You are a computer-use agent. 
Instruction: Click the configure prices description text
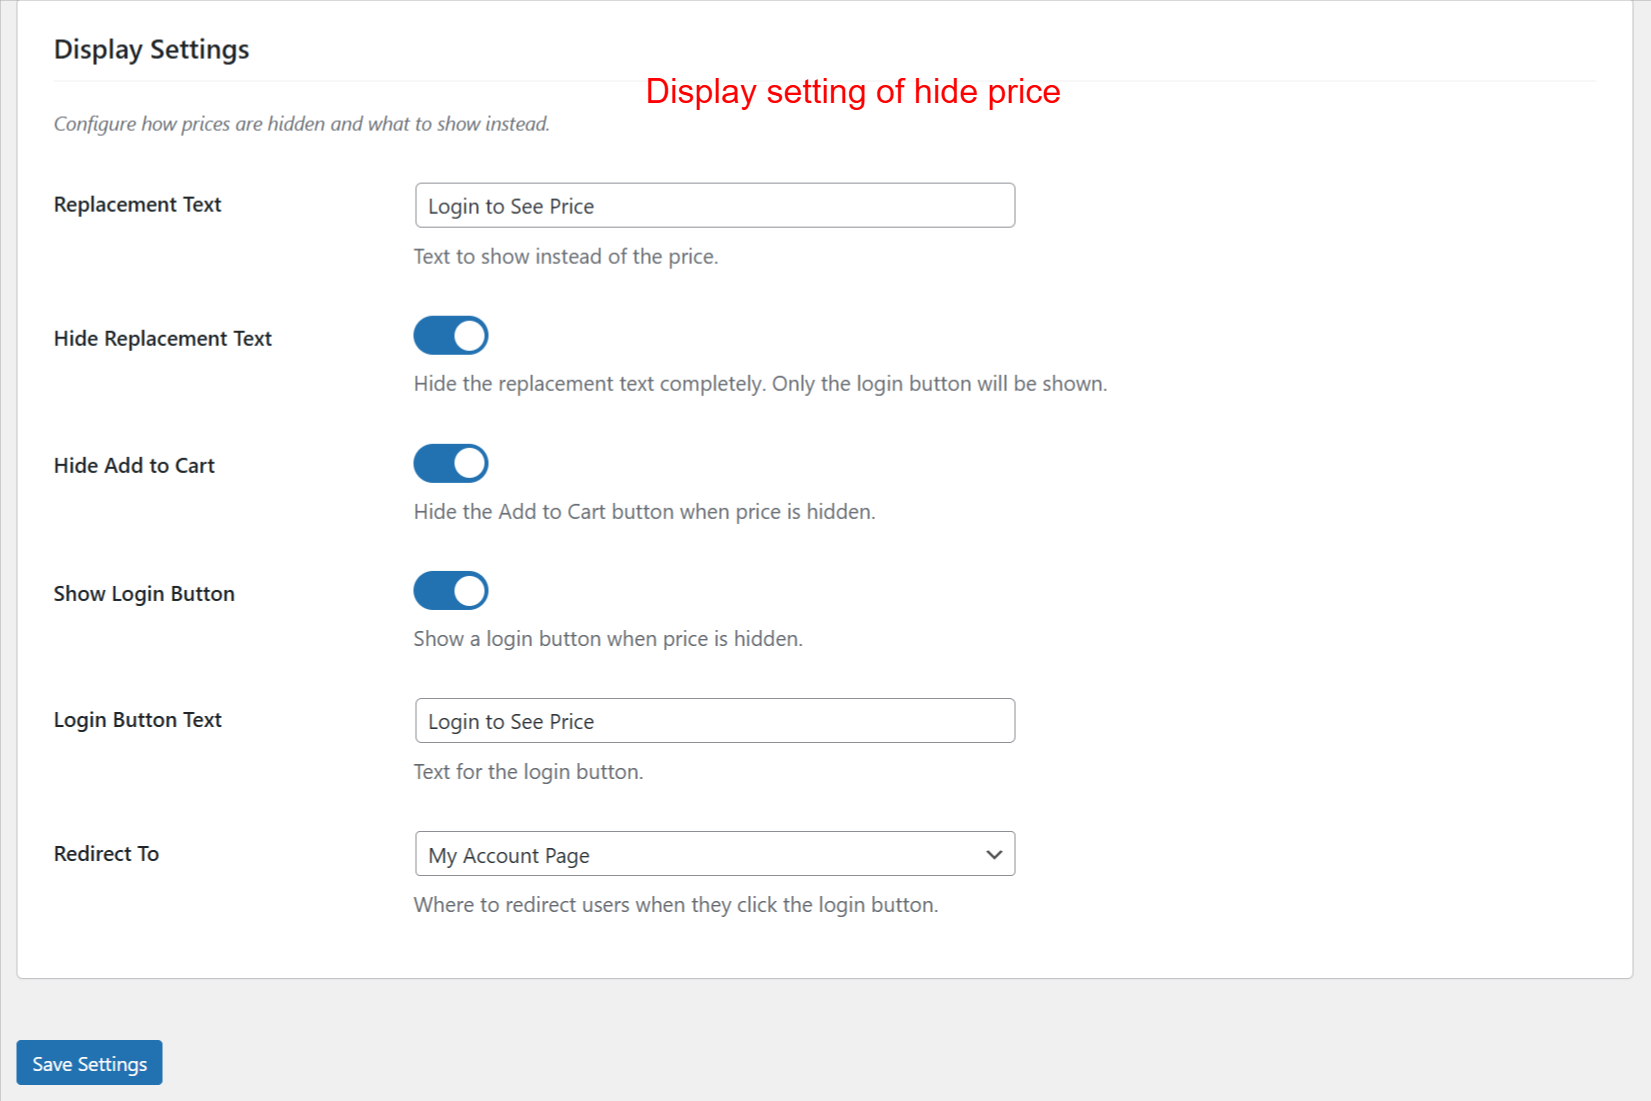click(x=301, y=123)
